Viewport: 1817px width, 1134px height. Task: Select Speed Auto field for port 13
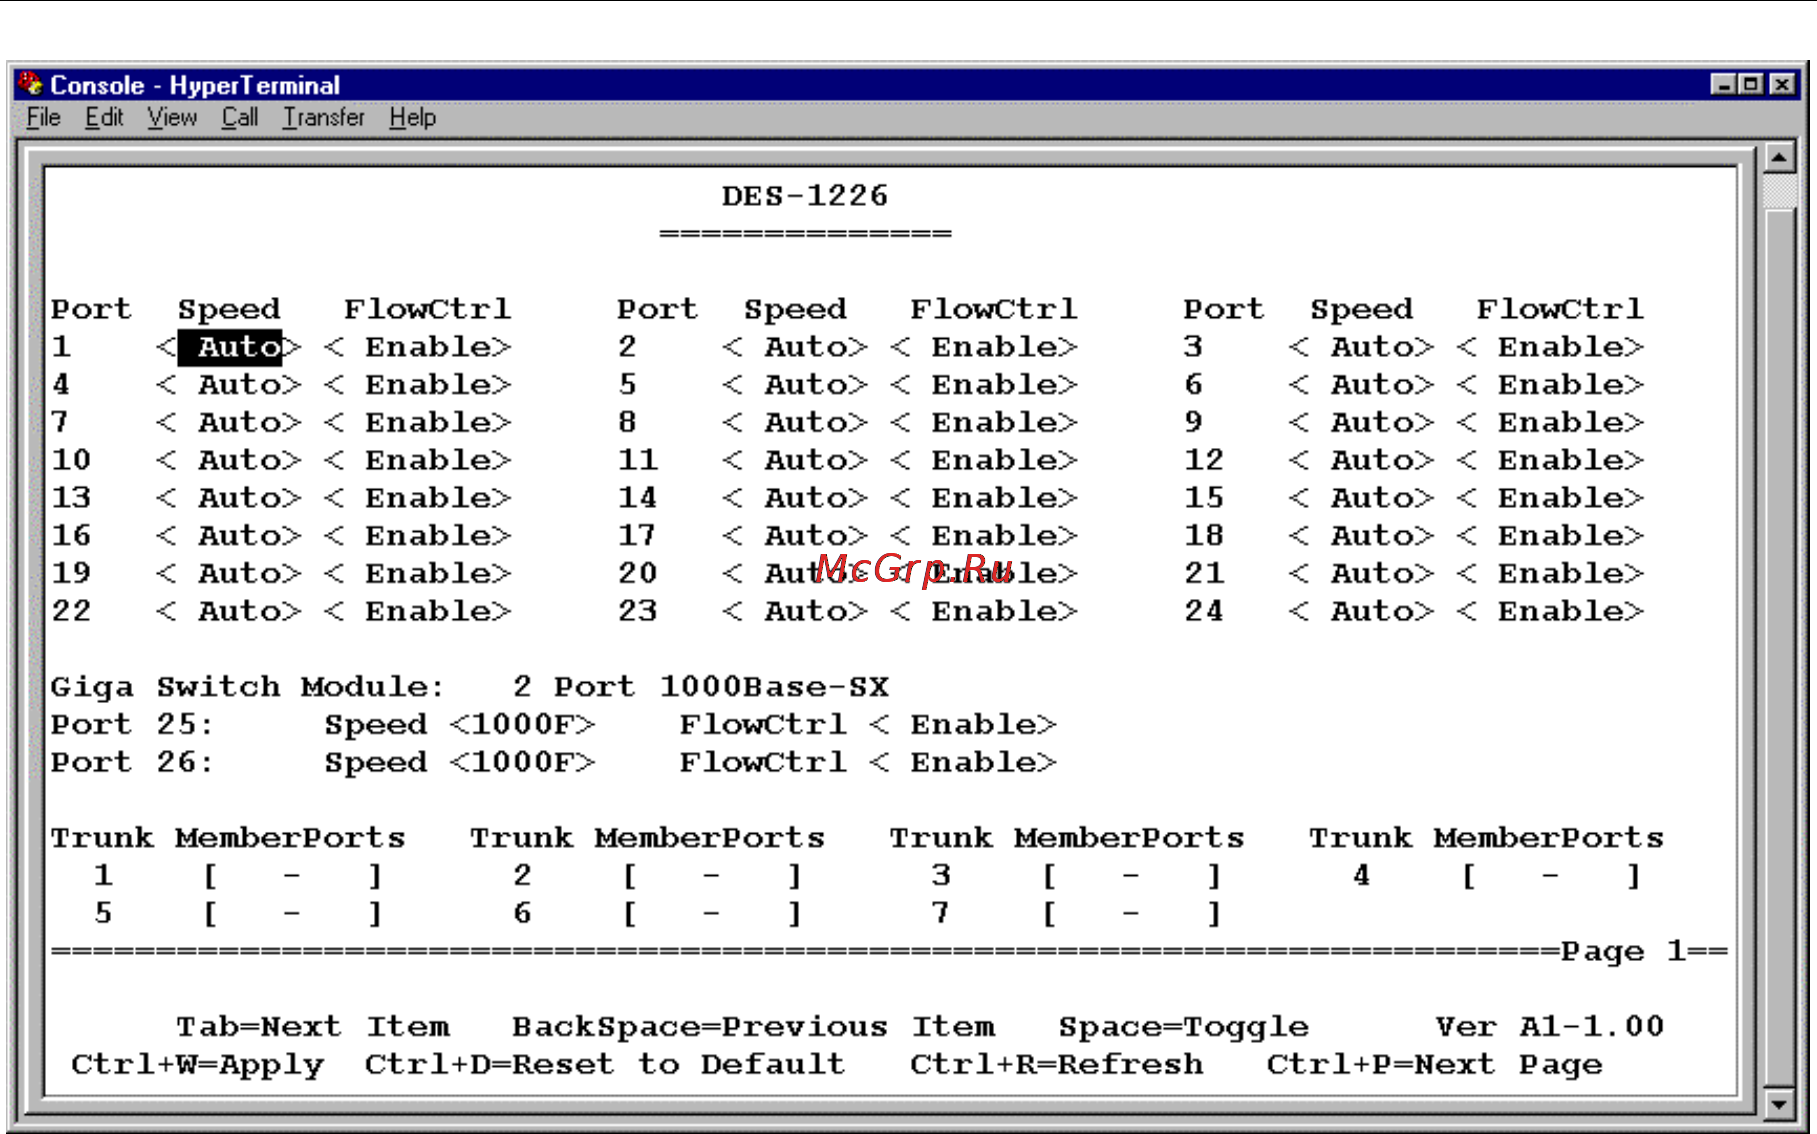tap(229, 498)
